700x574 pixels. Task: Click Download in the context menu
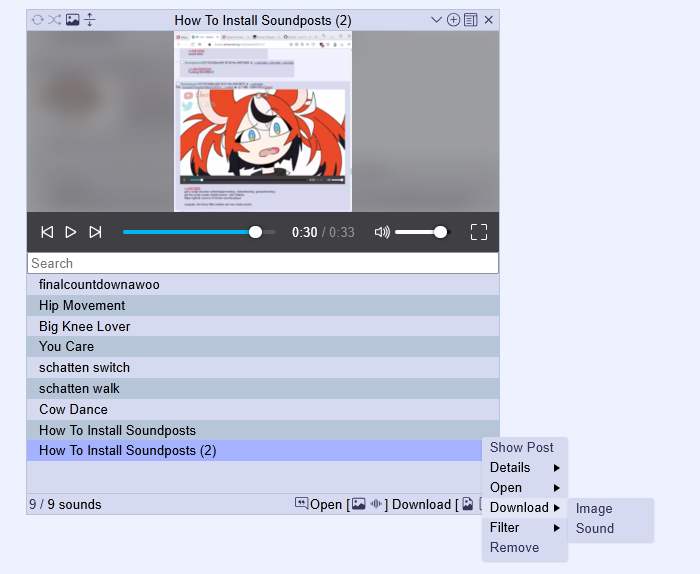(x=525, y=507)
